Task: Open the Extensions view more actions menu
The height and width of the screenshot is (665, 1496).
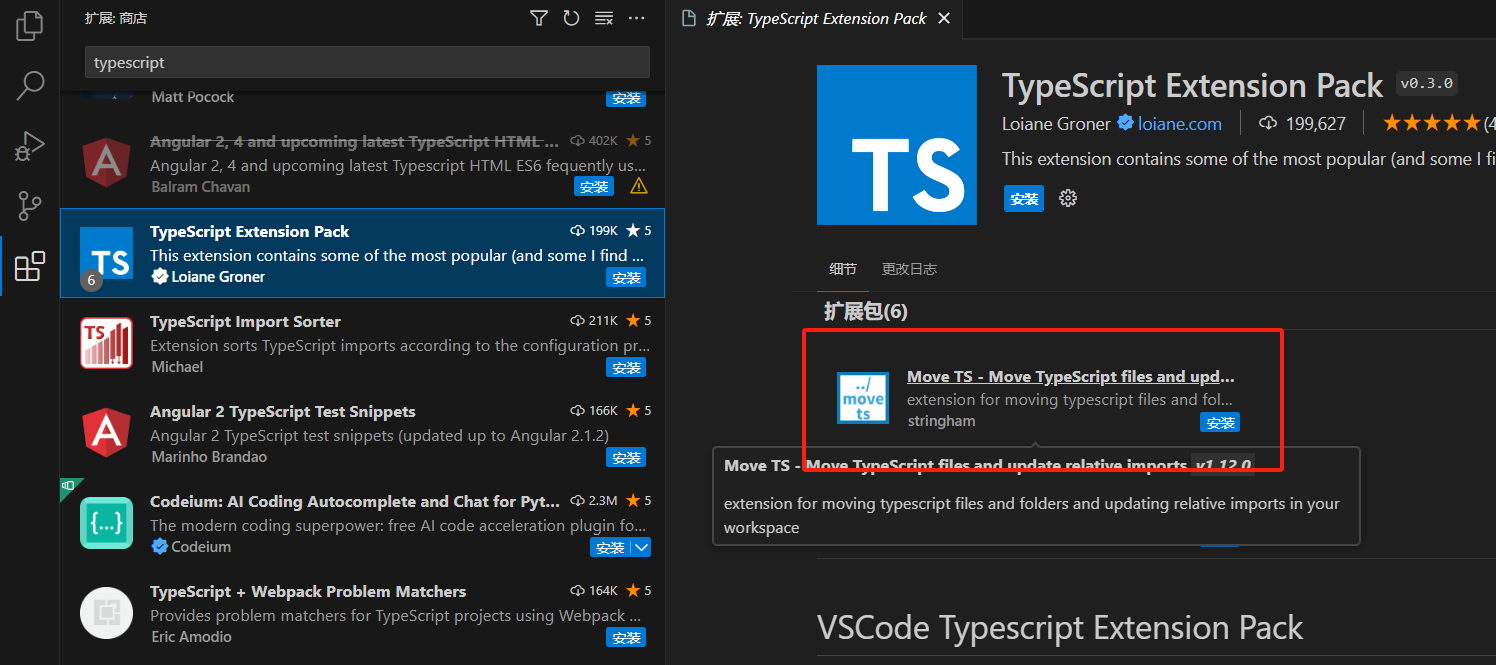Action: (x=636, y=18)
